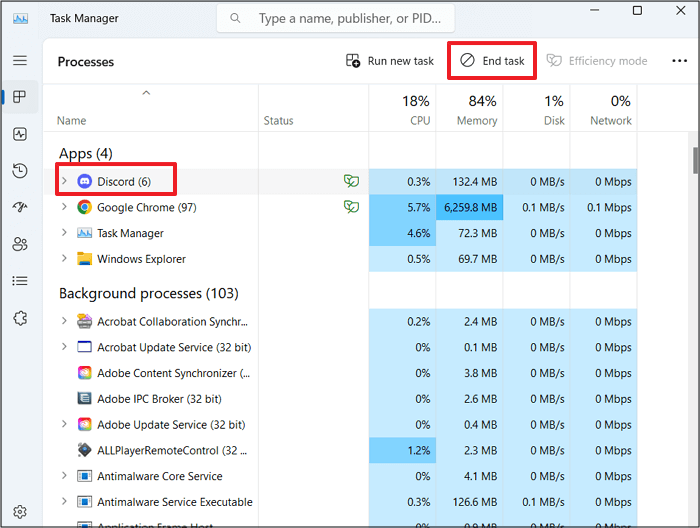Screen dimensions: 700x528
Task: Click the Discord app icon
Action: [x=84, y=181]
